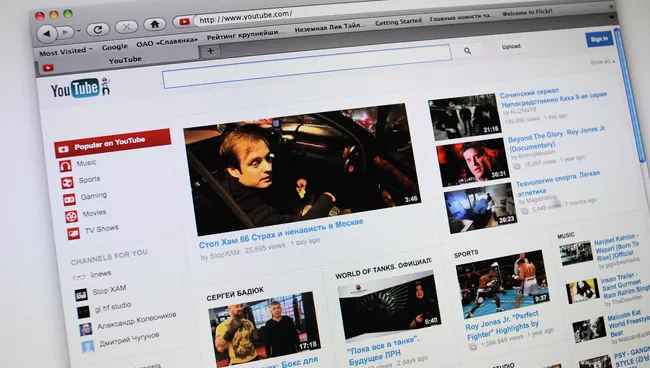Screen dimensions: 650x368
Task: Click the blue Sign in button
Action: [x=599, y=39]
